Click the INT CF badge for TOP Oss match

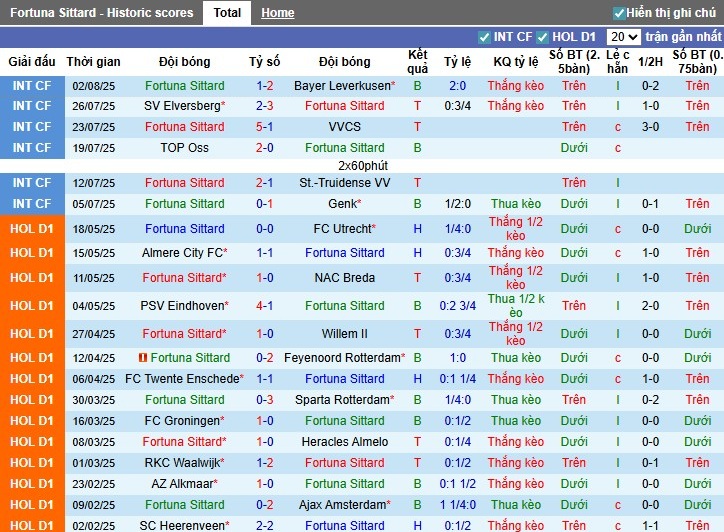pyautogui.click(x=32, y=148)
